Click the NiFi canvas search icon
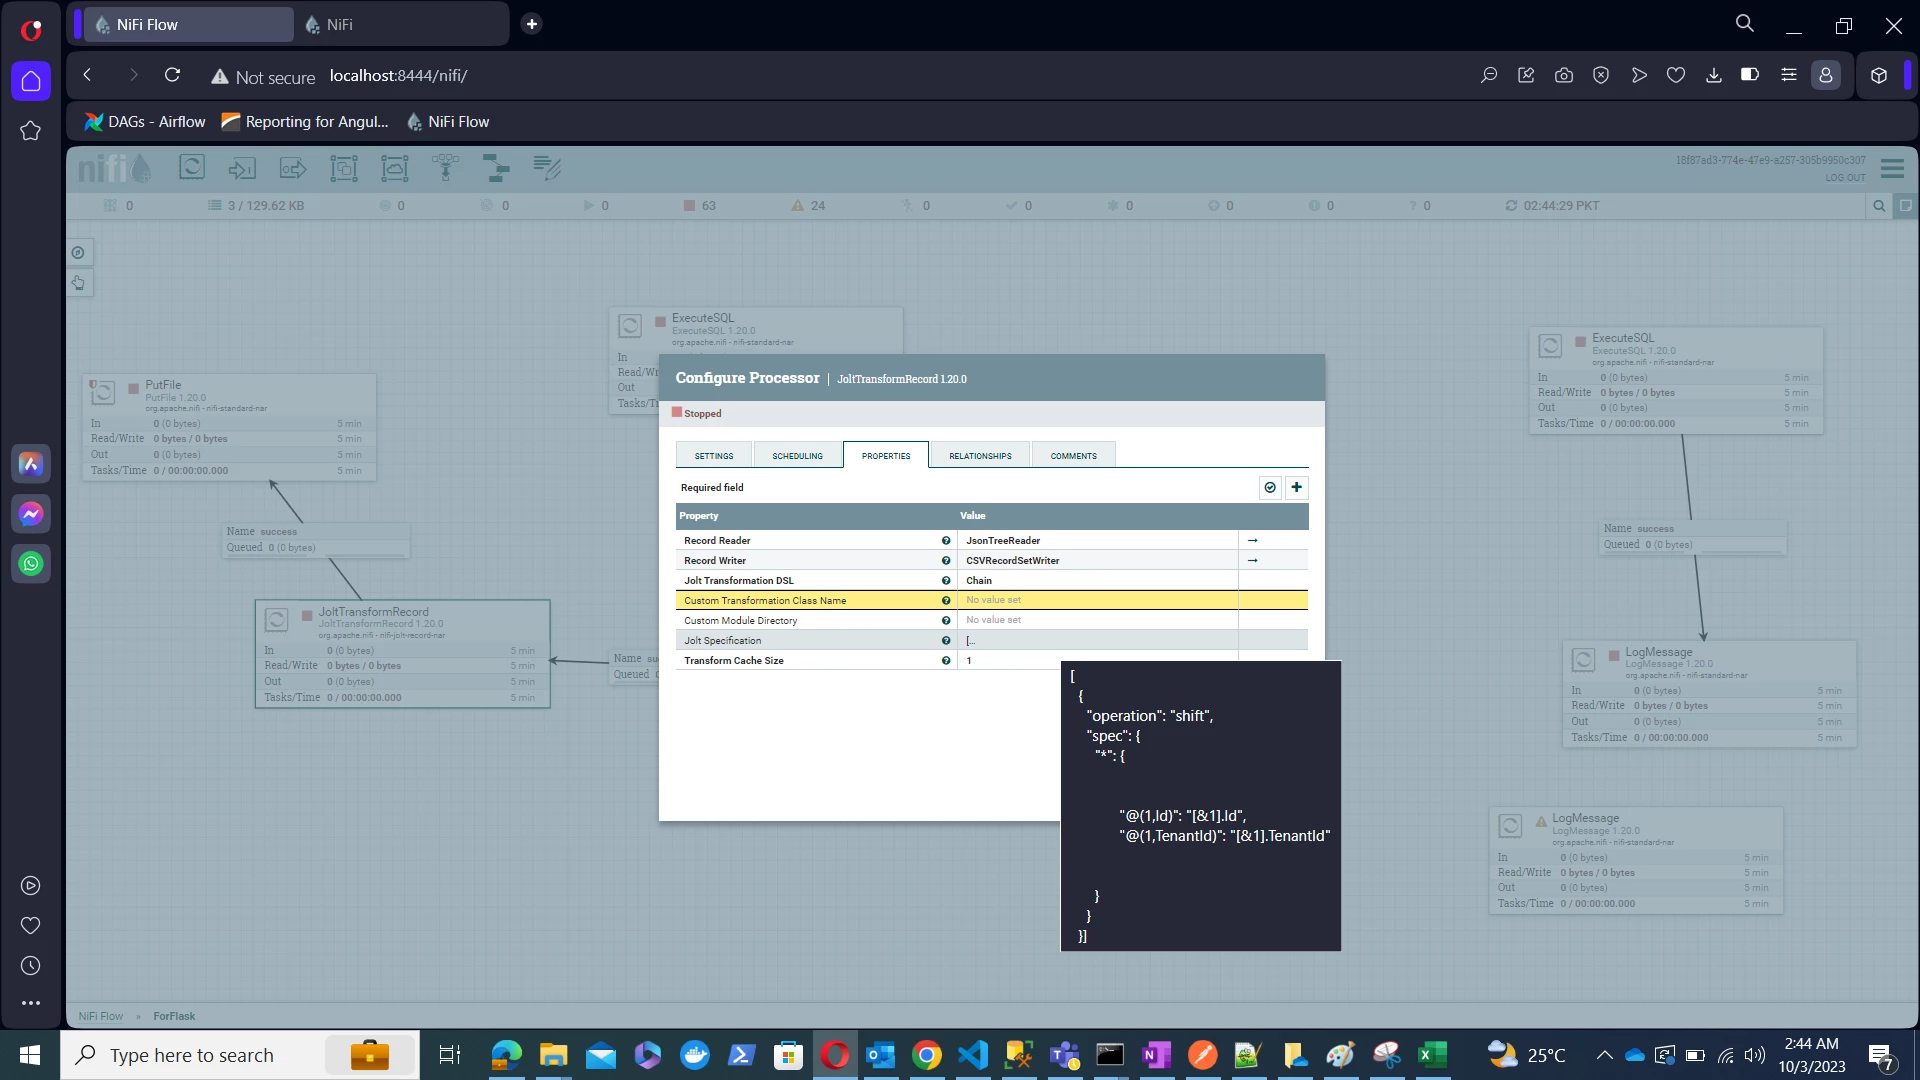The width and height of the screenshot is (1920, 1080). click(1879, 206)
